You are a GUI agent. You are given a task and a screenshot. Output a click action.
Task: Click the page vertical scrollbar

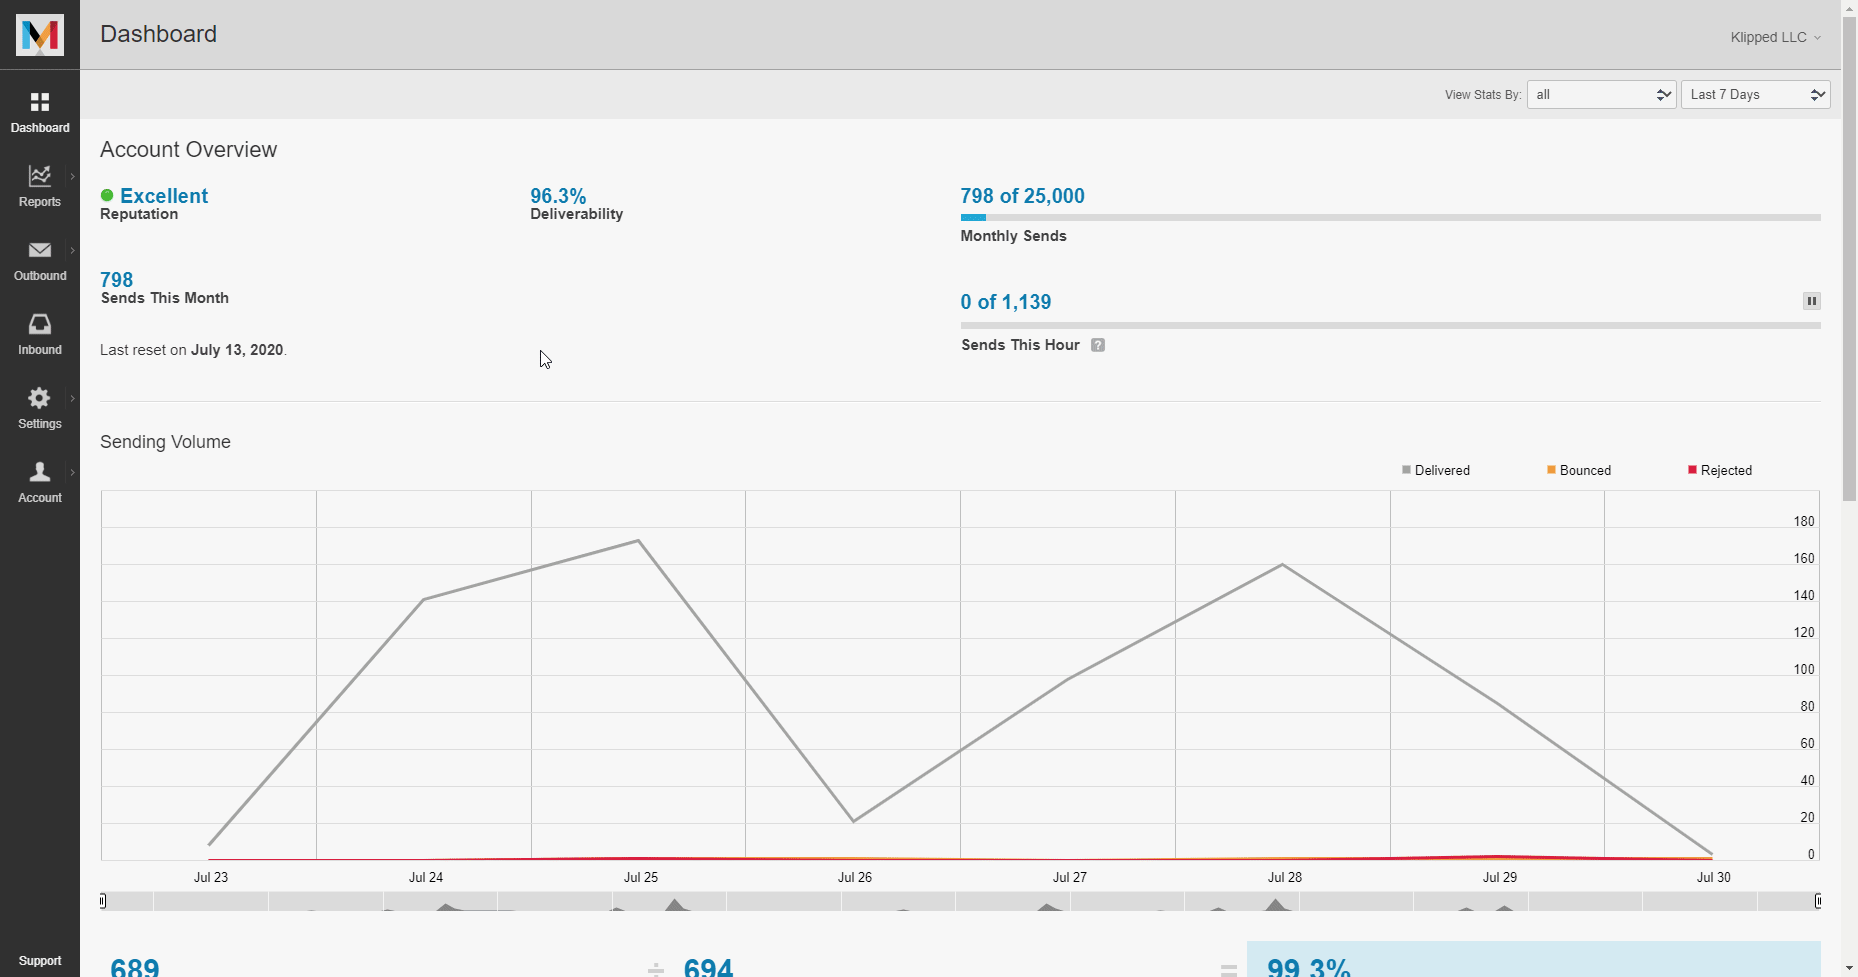click(x=1849, y=300)
